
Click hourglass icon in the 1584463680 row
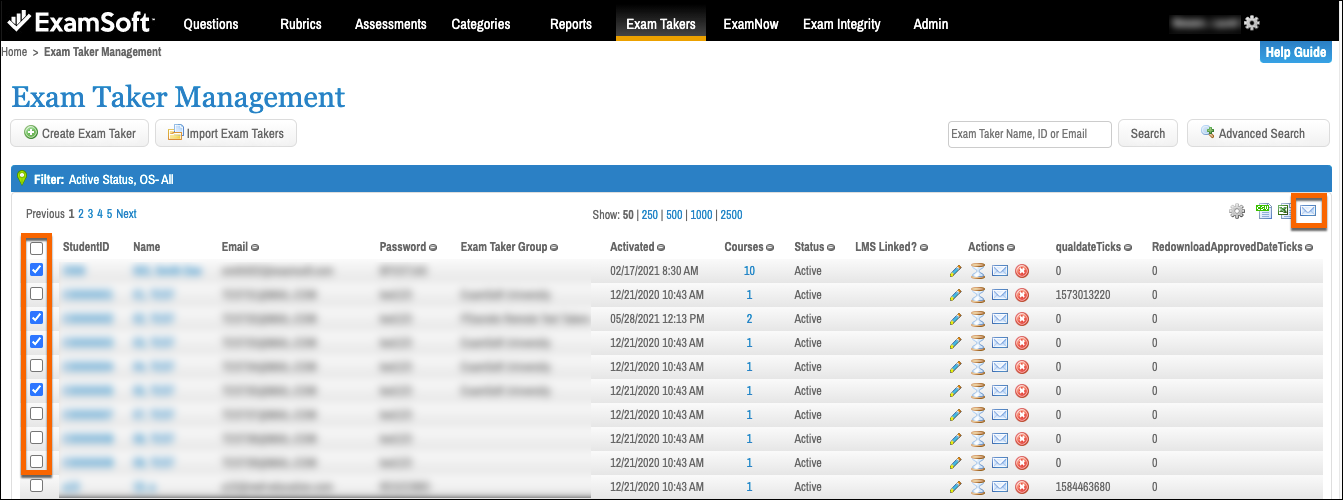(978, 487)
